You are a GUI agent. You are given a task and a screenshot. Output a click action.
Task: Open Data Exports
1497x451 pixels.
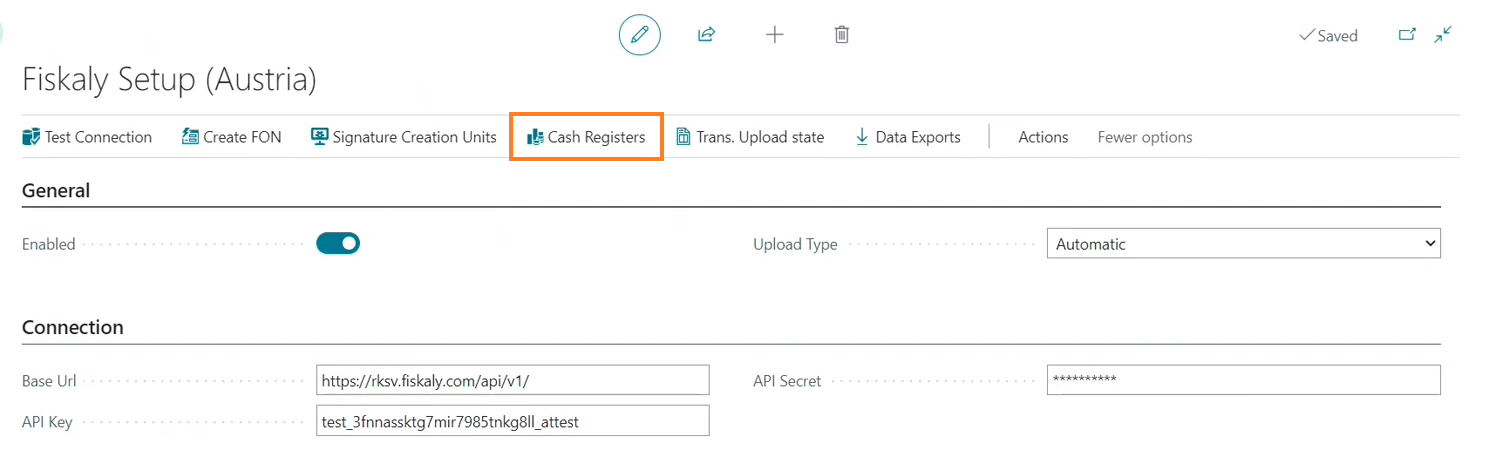click(908, 137)
